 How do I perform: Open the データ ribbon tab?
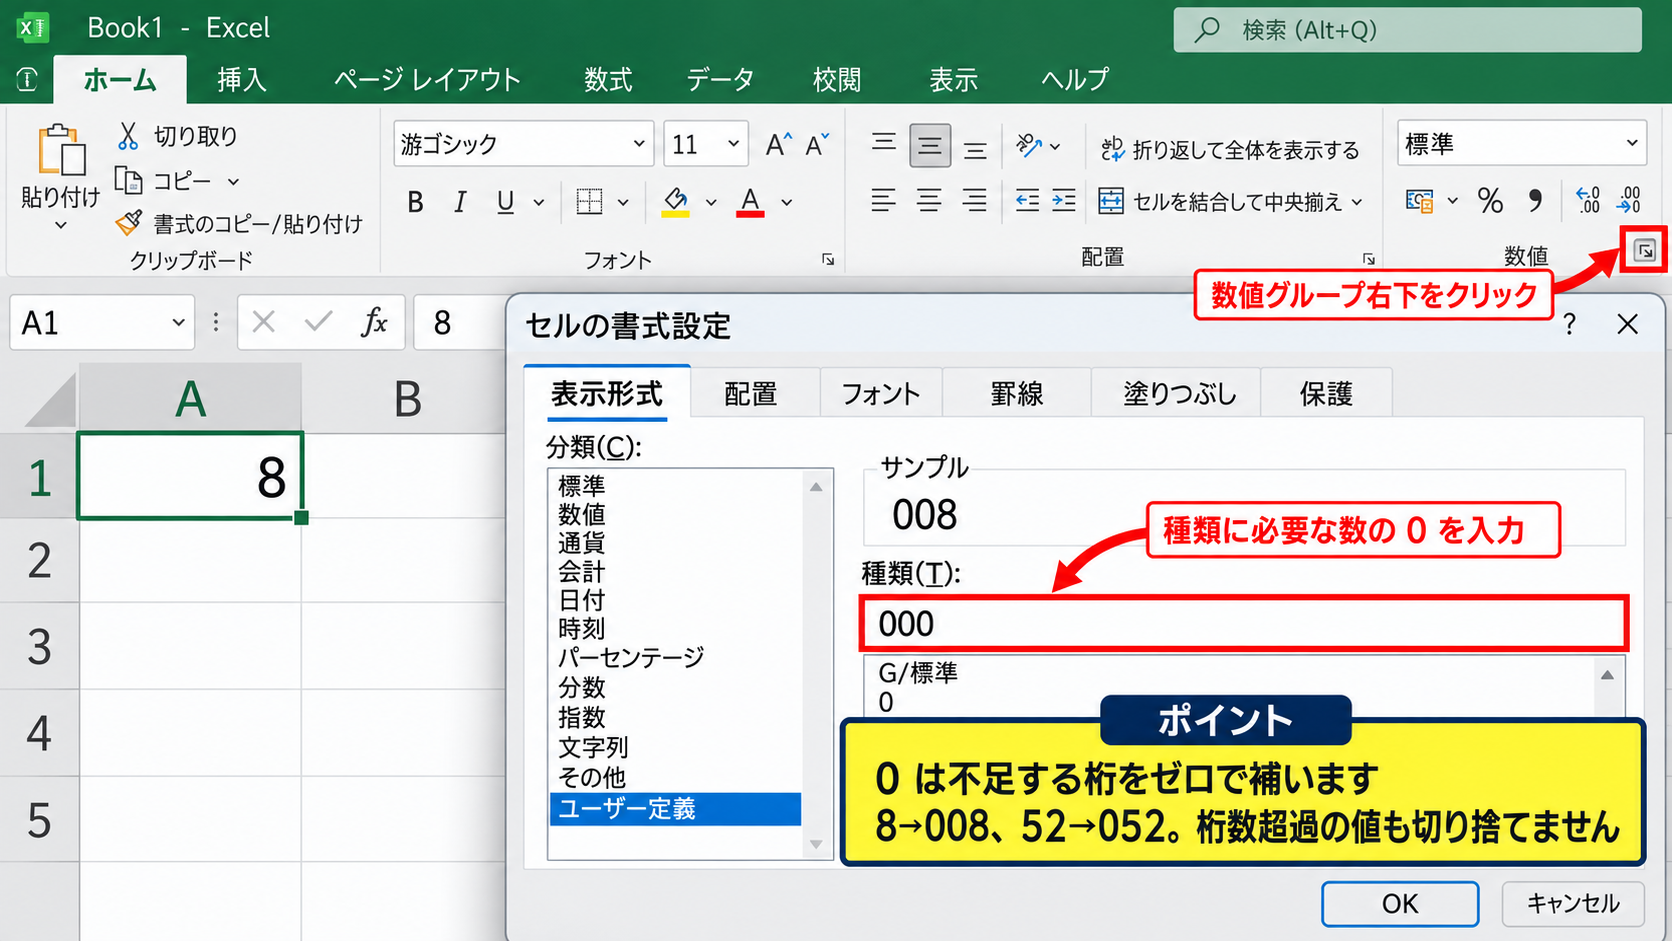coord(720,80)
